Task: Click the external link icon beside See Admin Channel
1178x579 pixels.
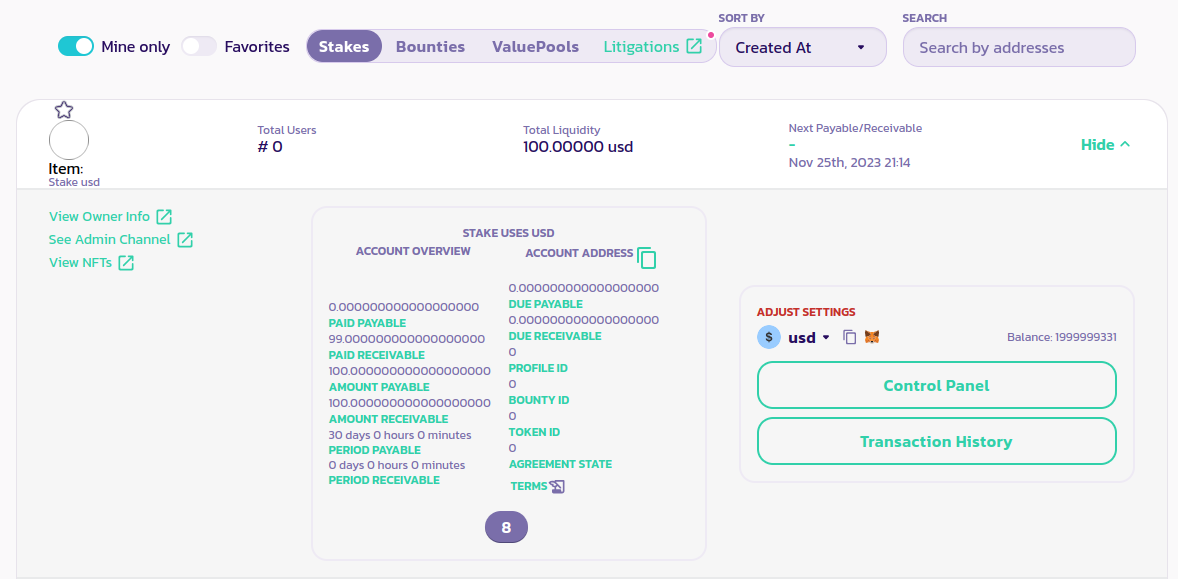Action: 185,240
